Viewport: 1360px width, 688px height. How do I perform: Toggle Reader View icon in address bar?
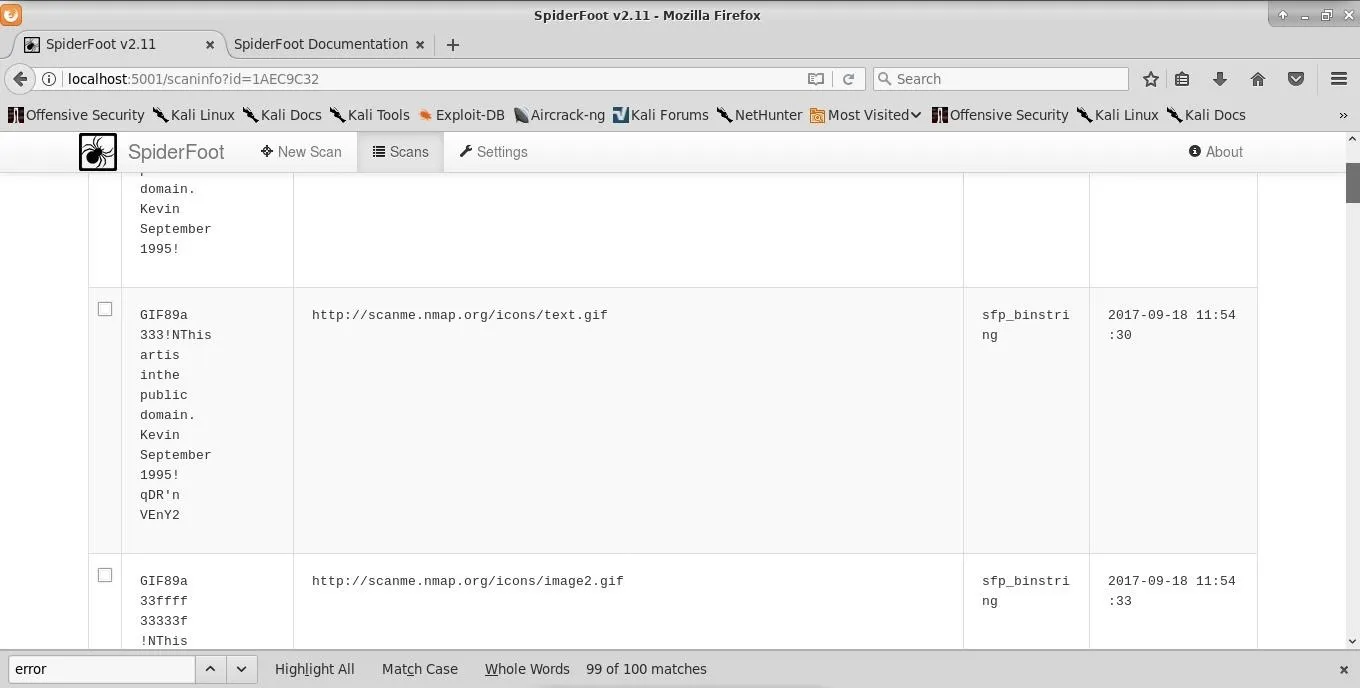pos(816,79)
